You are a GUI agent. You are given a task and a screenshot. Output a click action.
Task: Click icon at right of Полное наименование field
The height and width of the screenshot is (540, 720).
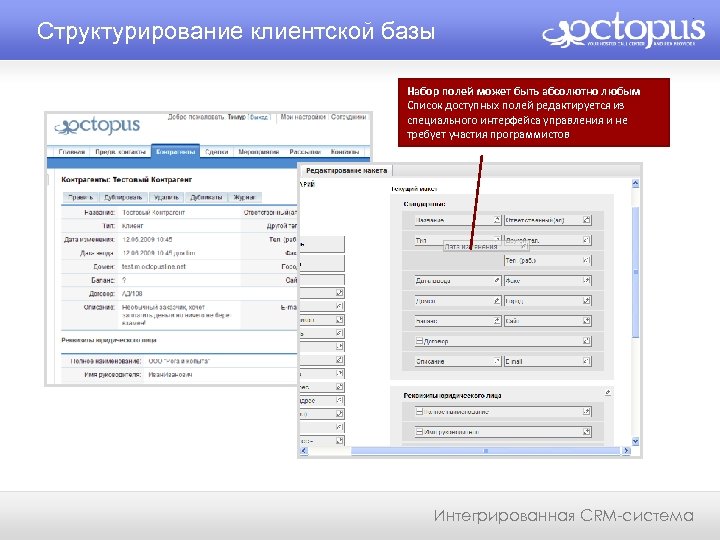point(586,412)
